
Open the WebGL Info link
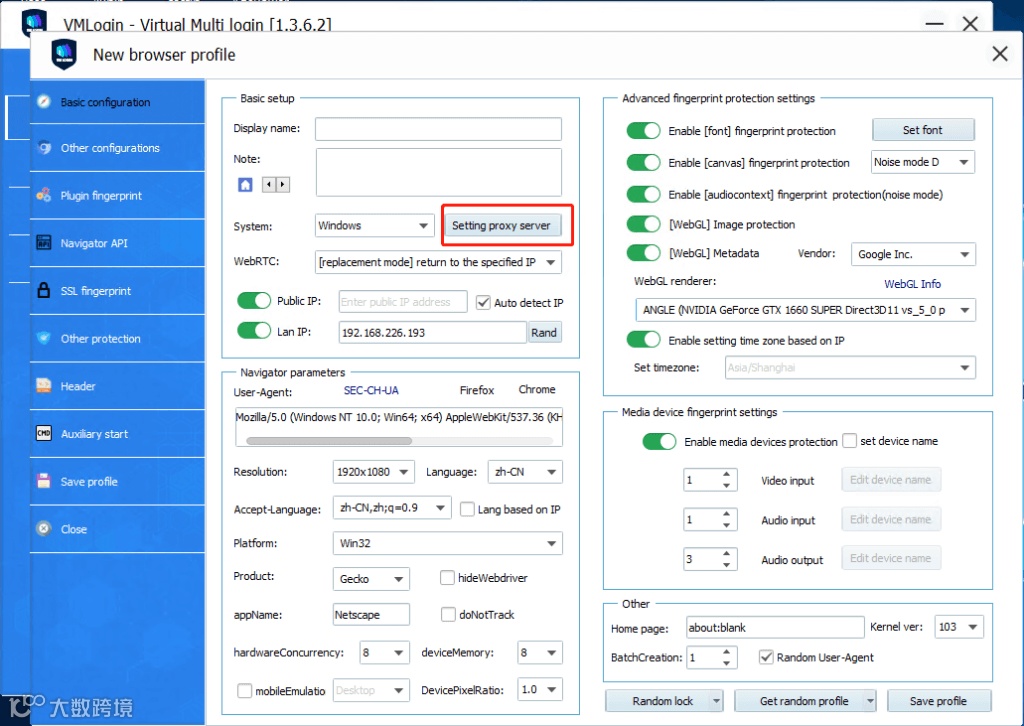click(x=912, y=284)
